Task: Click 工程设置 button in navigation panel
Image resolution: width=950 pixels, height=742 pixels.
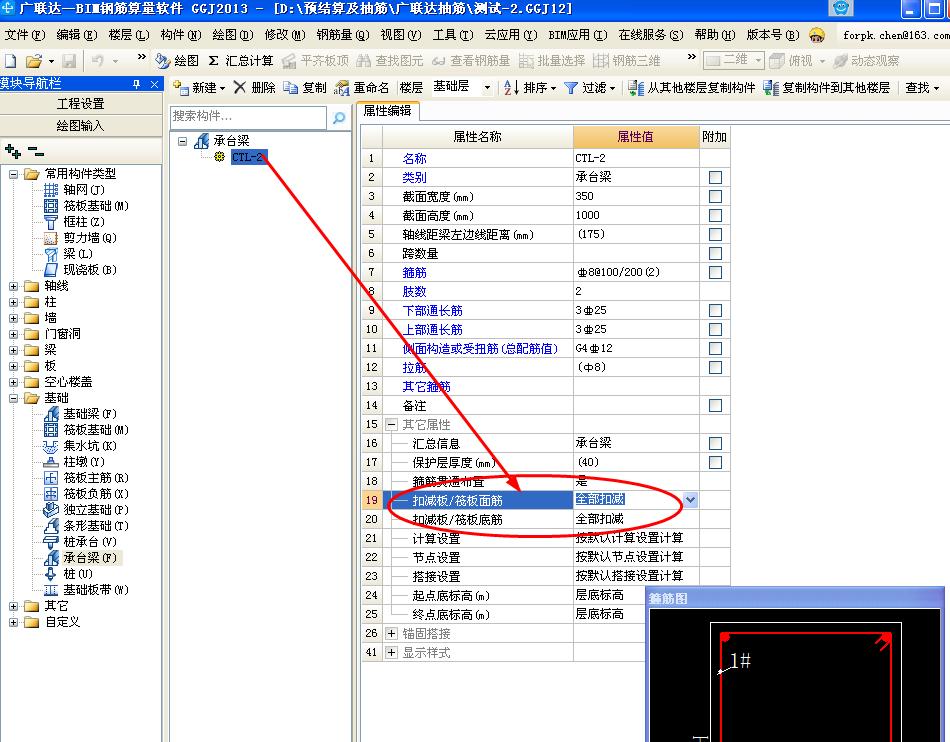Action: [x=81, y=104]
